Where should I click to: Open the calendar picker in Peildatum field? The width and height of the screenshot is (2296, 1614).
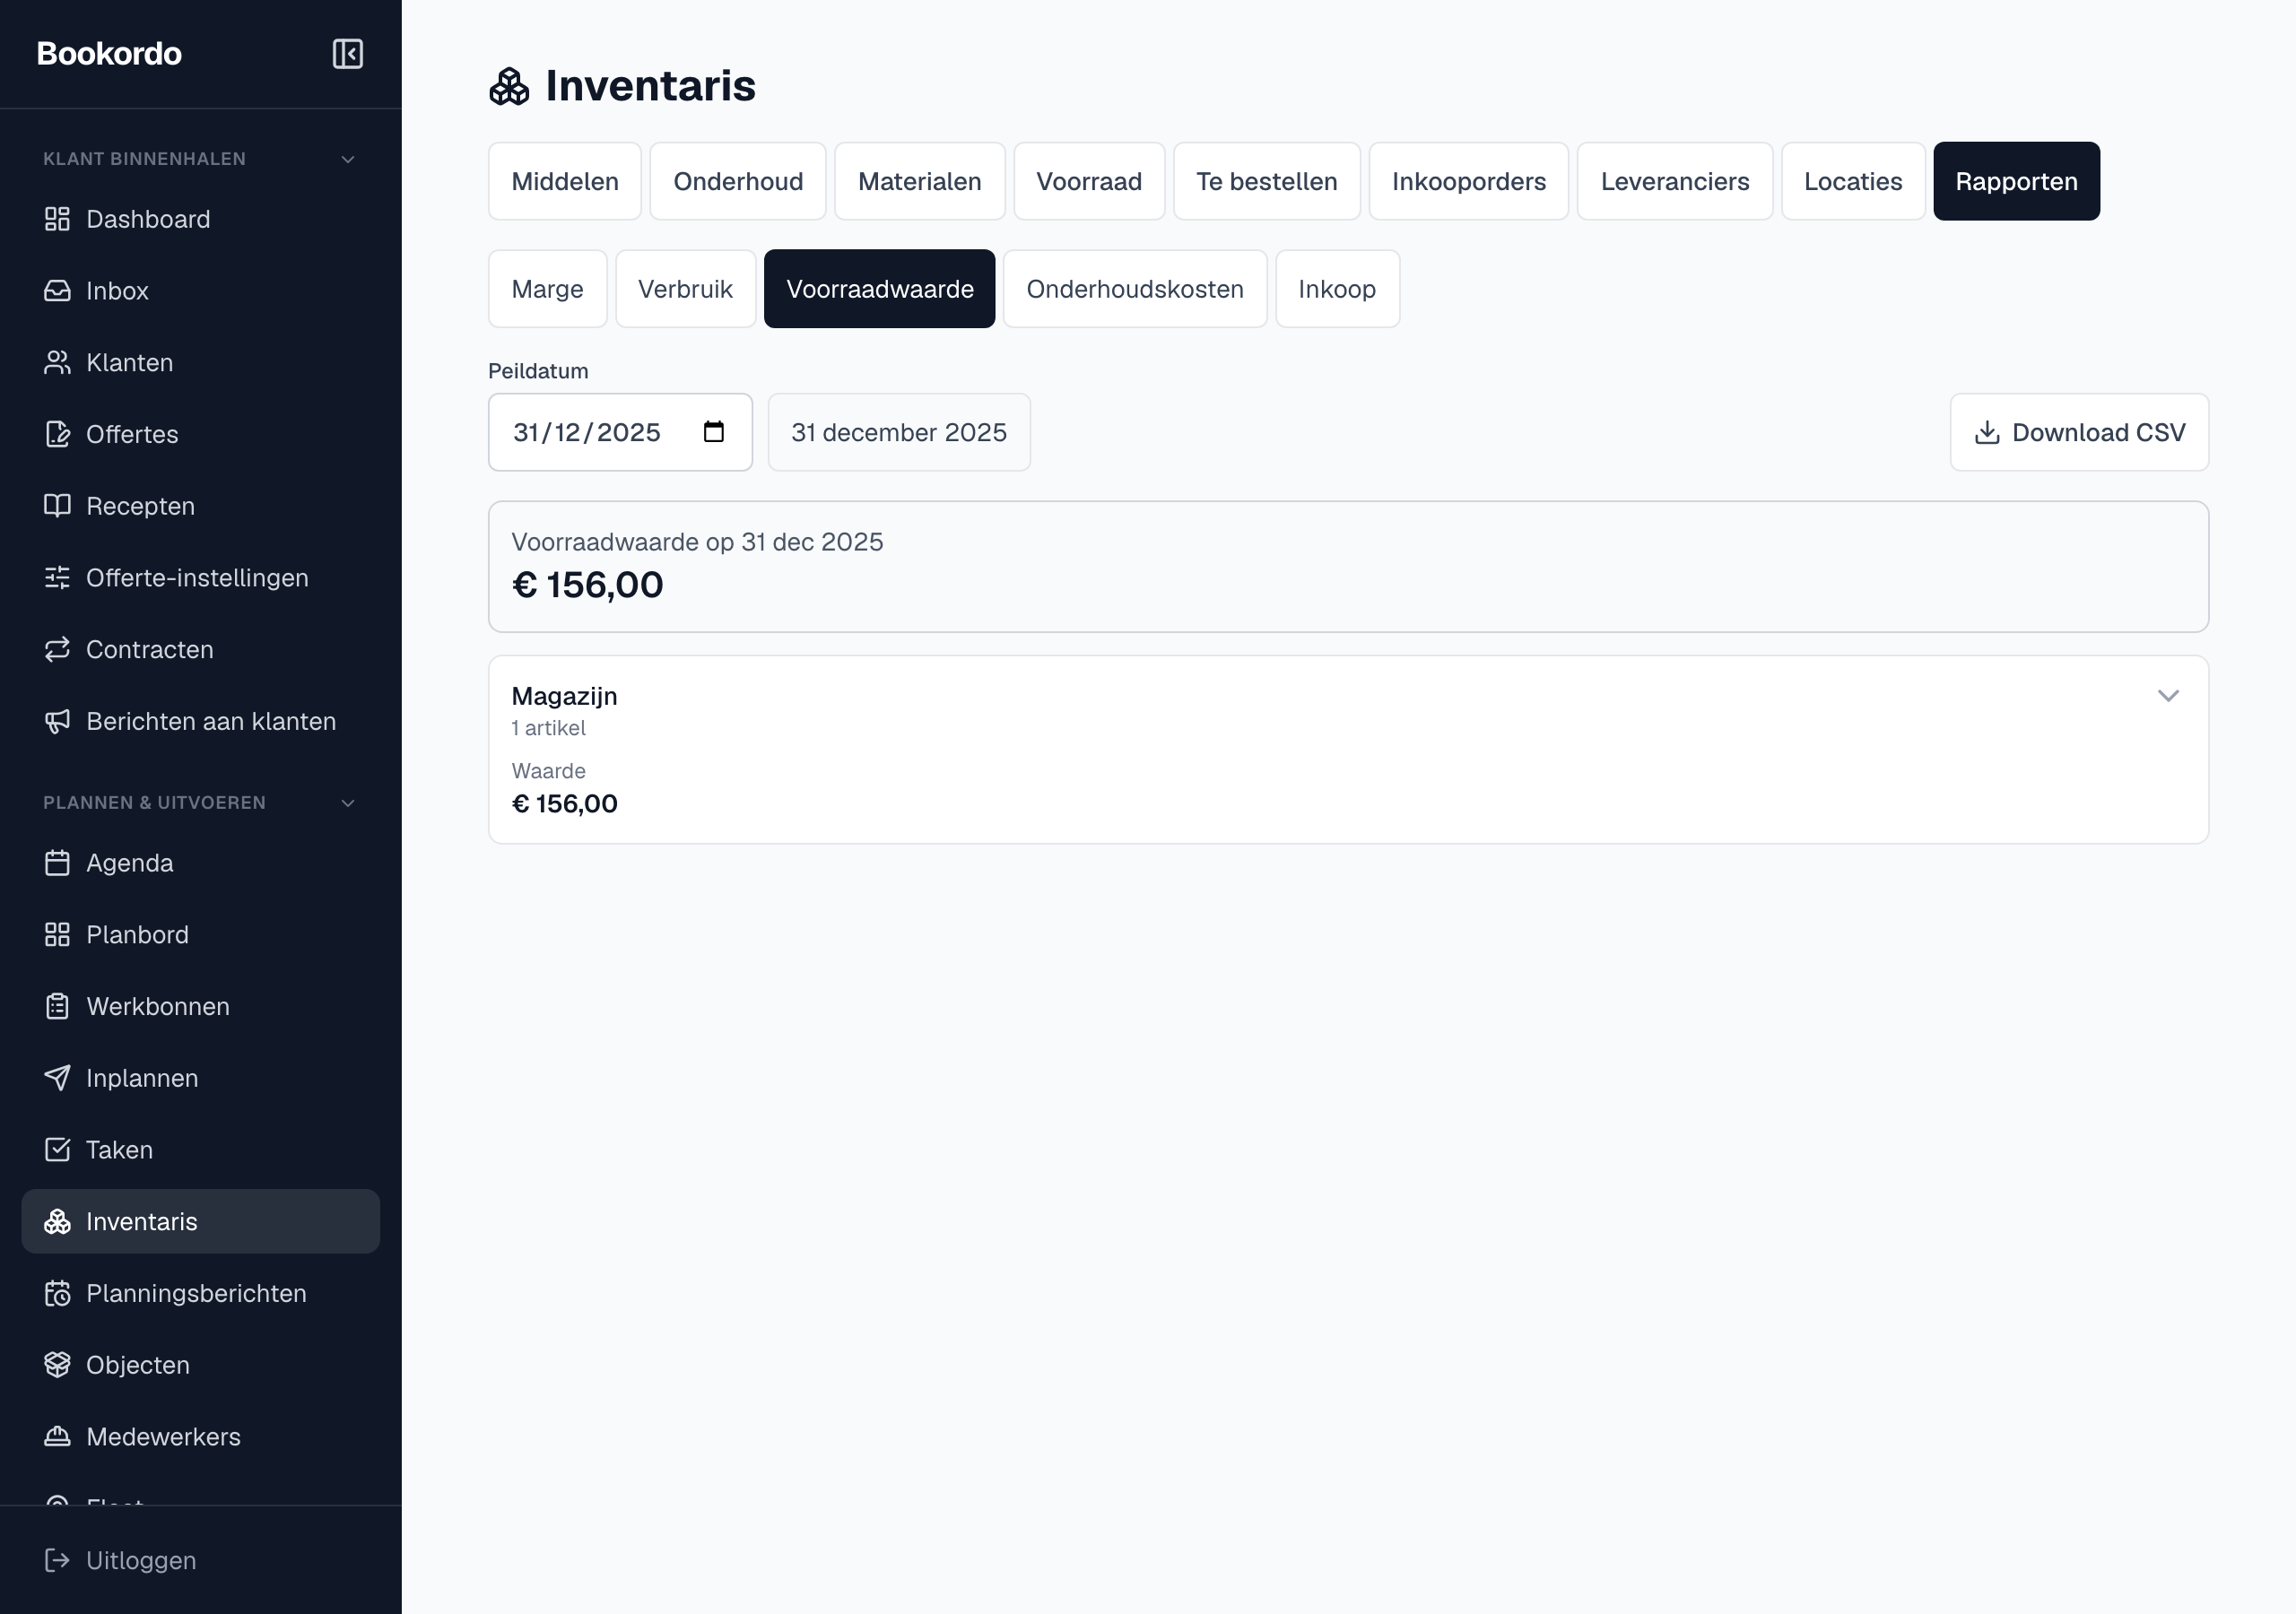coord(713,432)
